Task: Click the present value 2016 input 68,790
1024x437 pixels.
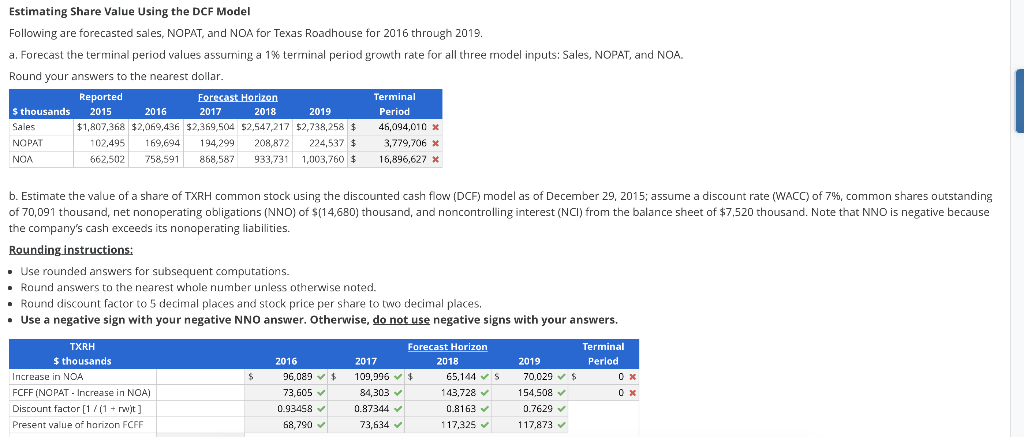Action: click(286, 425)
